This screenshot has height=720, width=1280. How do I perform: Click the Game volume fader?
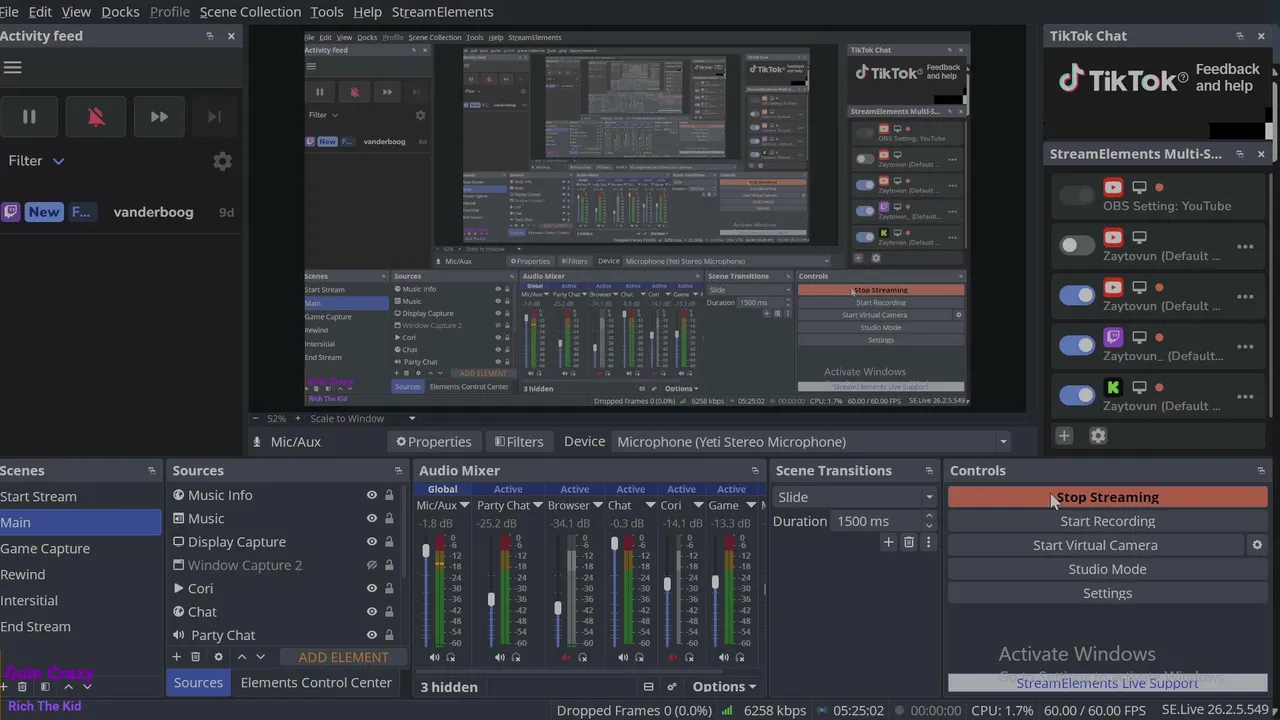tap(715, 582)
